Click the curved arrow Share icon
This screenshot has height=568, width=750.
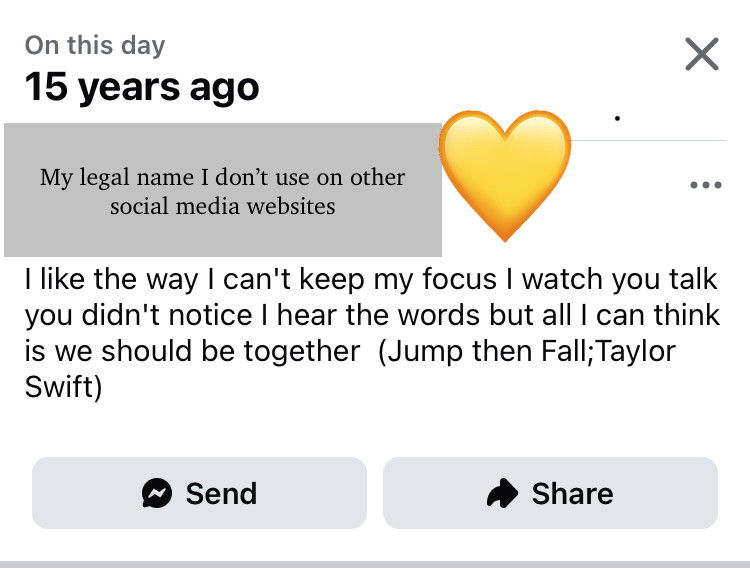coord(502,493)
